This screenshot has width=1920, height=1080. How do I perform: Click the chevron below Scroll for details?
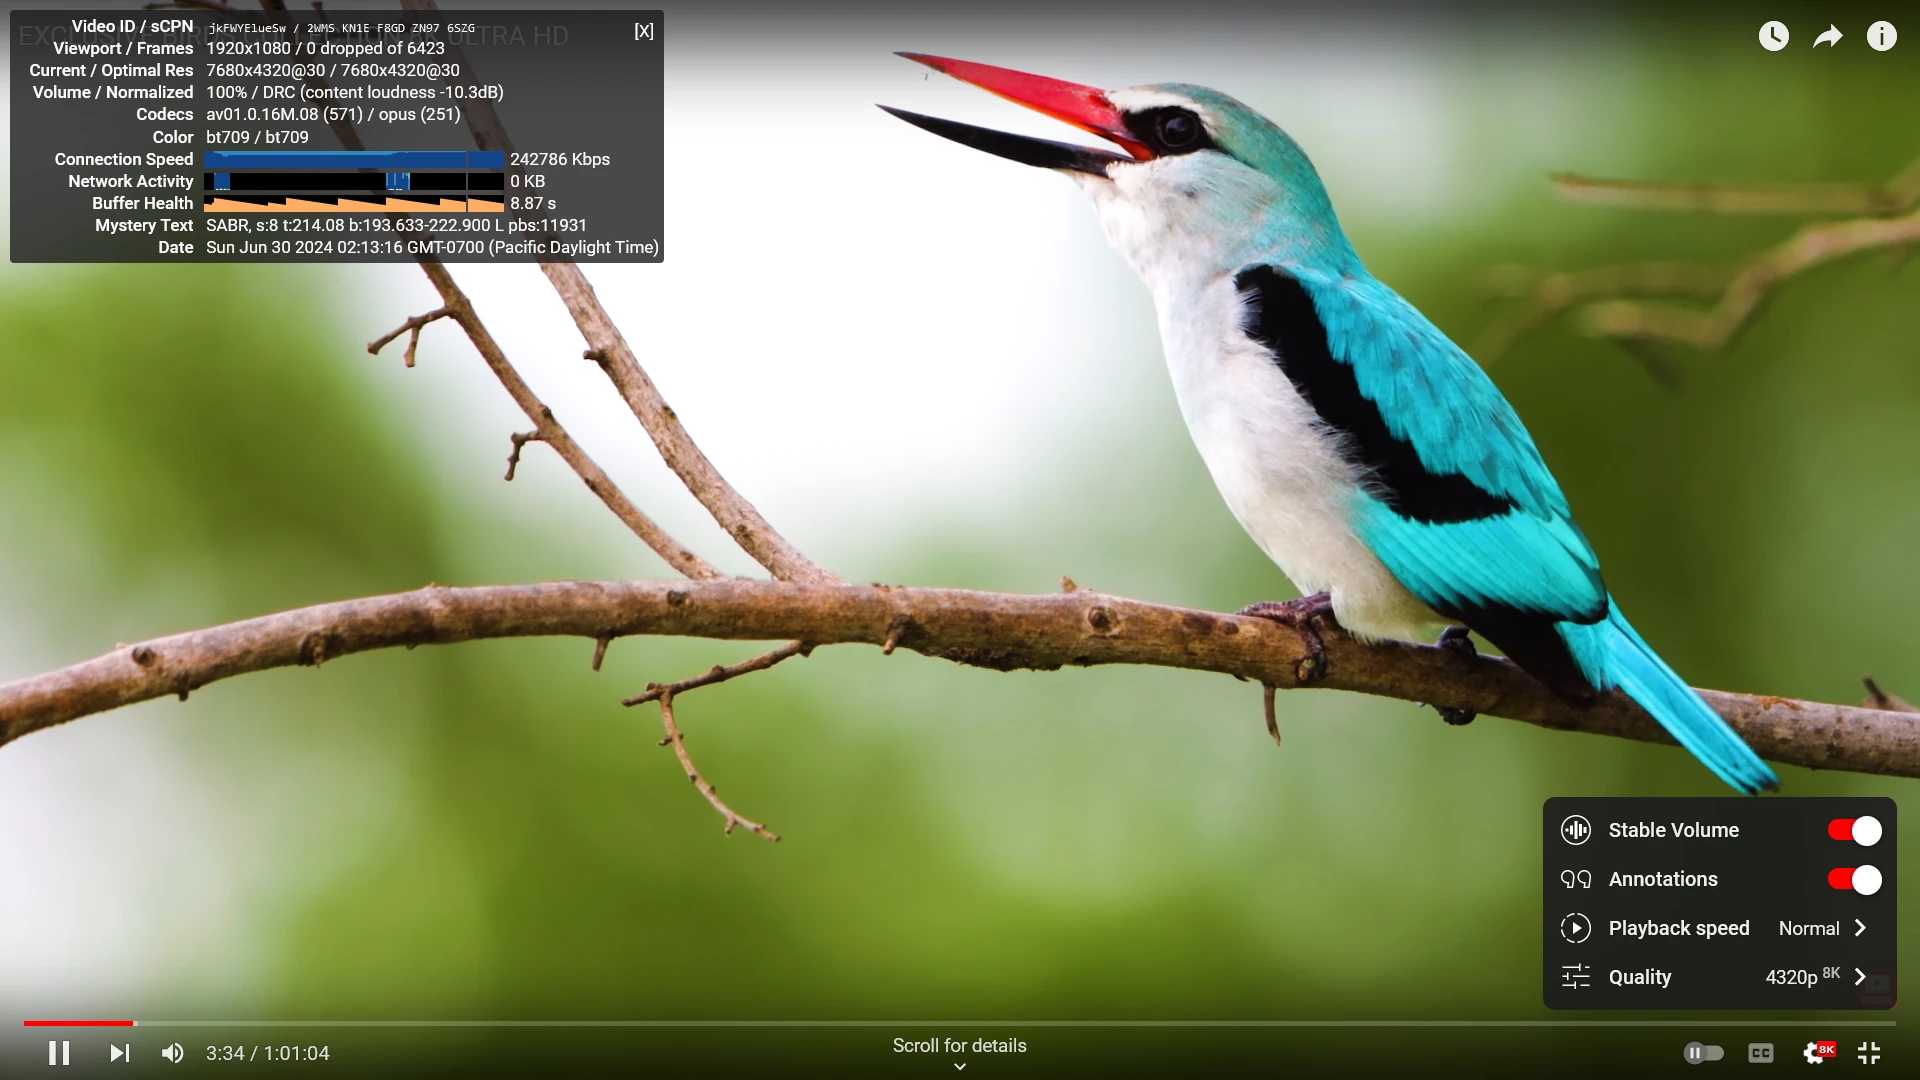pyautogui.click(x=960, y=1067)
